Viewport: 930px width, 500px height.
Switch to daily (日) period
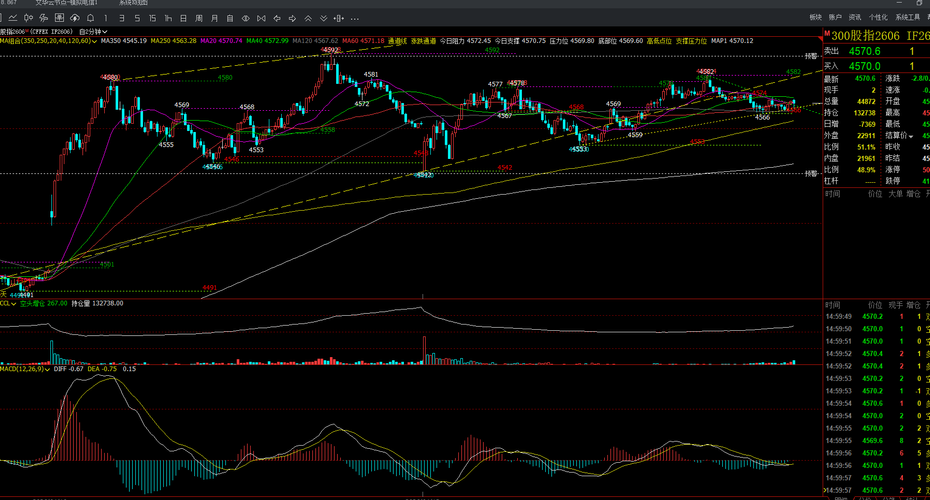click(x=183, y=18)
